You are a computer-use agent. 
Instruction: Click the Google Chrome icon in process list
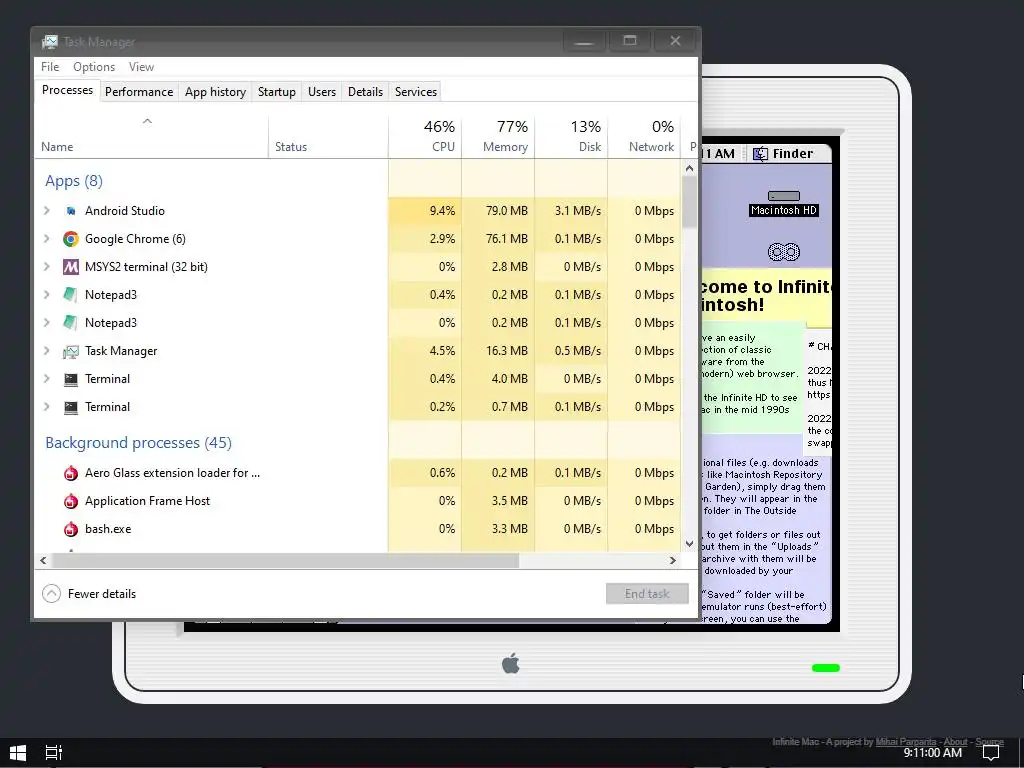coord(71,239)
